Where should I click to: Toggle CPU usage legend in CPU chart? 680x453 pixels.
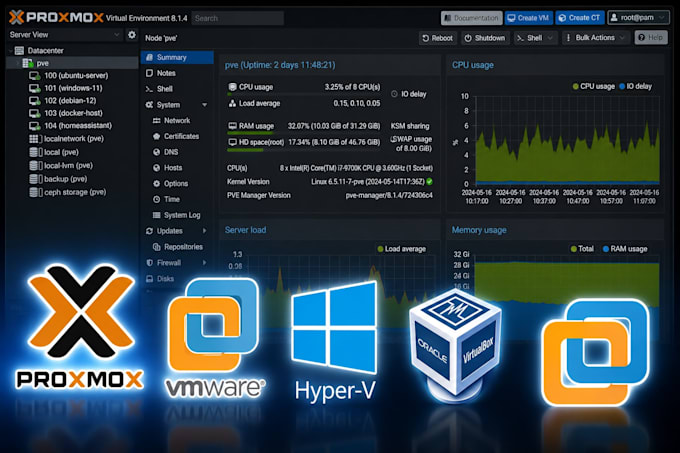tap(594, 86)
